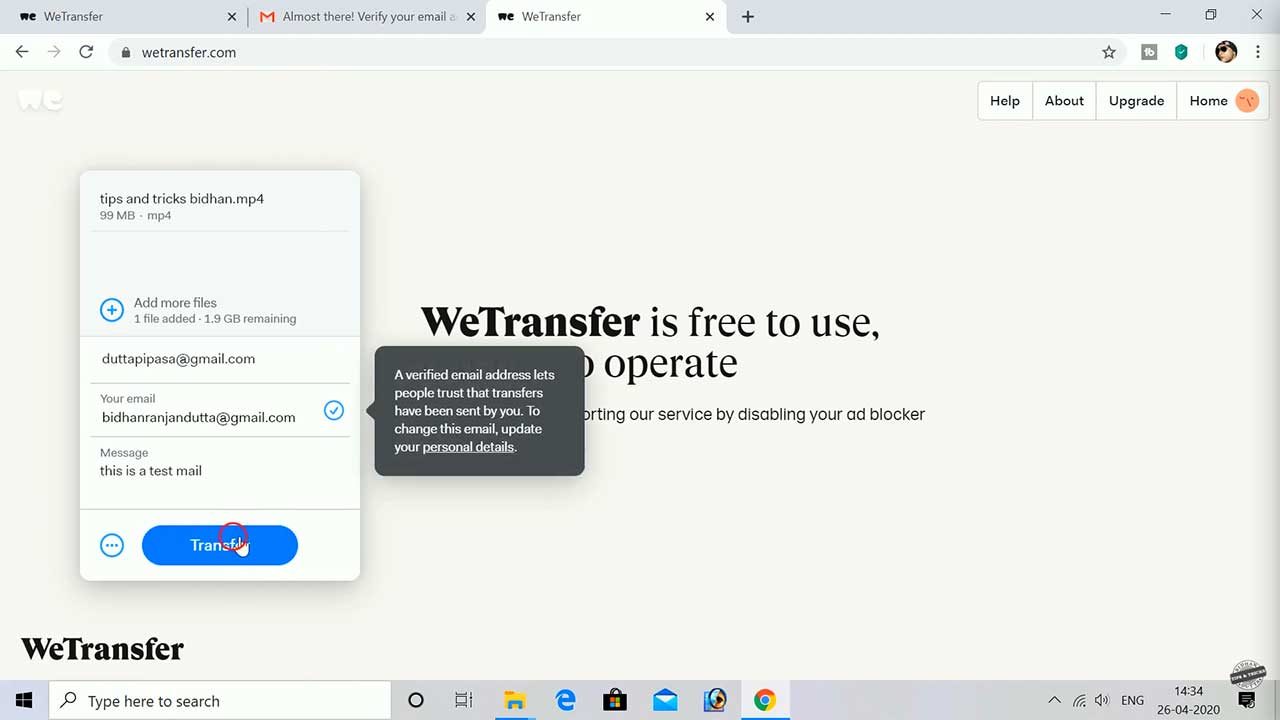Expand hidden icons in the system tray
Viewport: 1280px width, 720px height.
point(1054,700)
